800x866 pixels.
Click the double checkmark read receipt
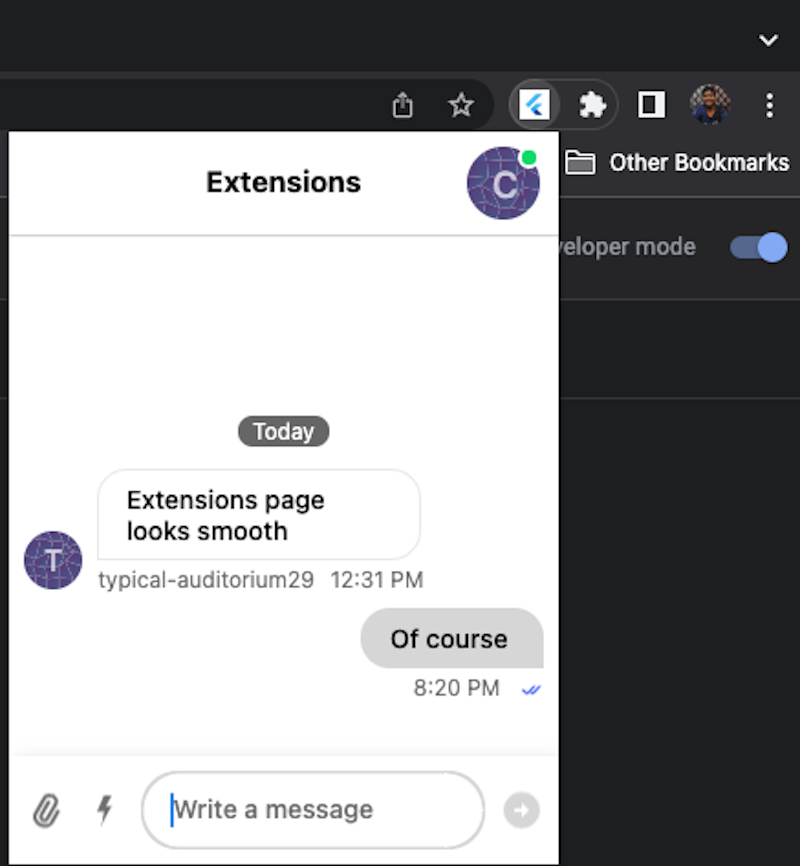point(532,689)
